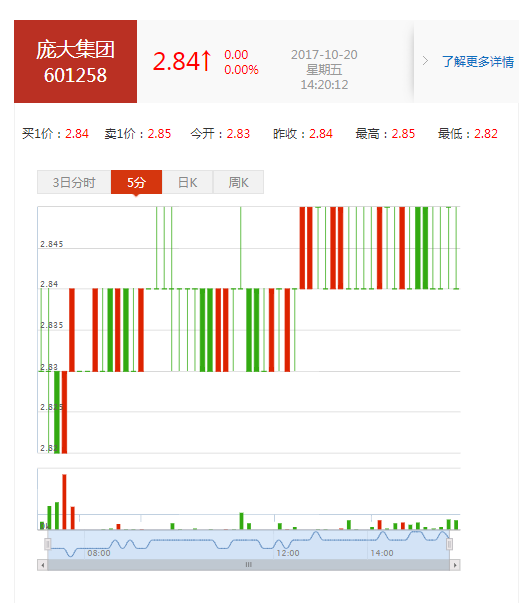Click the center grip of the timeline scrollbar
Viewport: 531px width, 603px height.
249,565
